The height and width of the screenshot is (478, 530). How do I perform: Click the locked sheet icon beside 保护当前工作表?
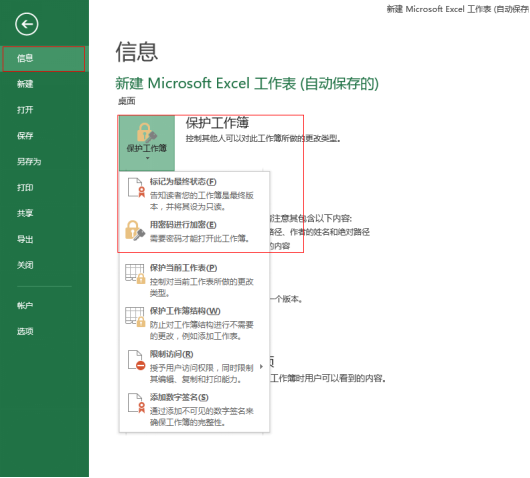click(x=135, y=274)
